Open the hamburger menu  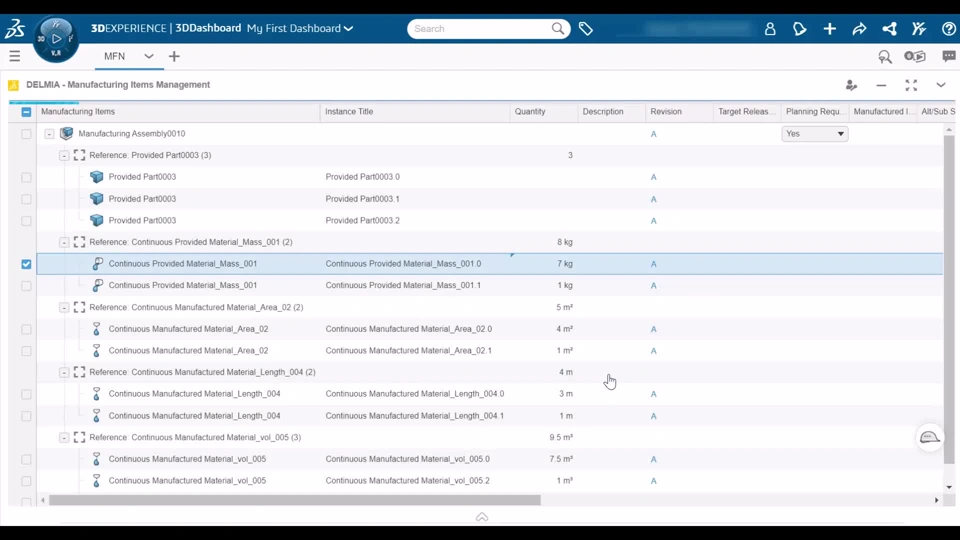tap(15, 56)
